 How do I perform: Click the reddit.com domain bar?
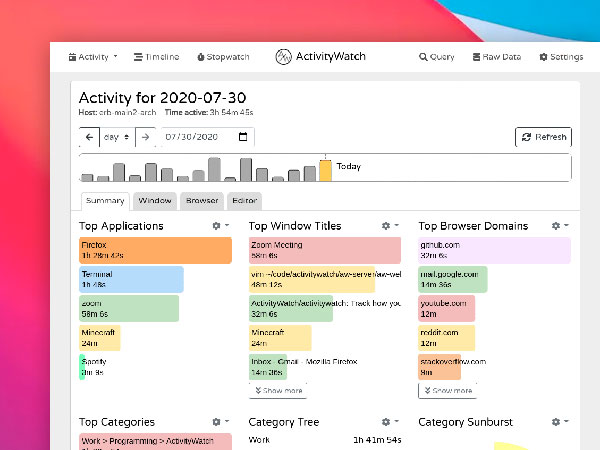point(447,338)
